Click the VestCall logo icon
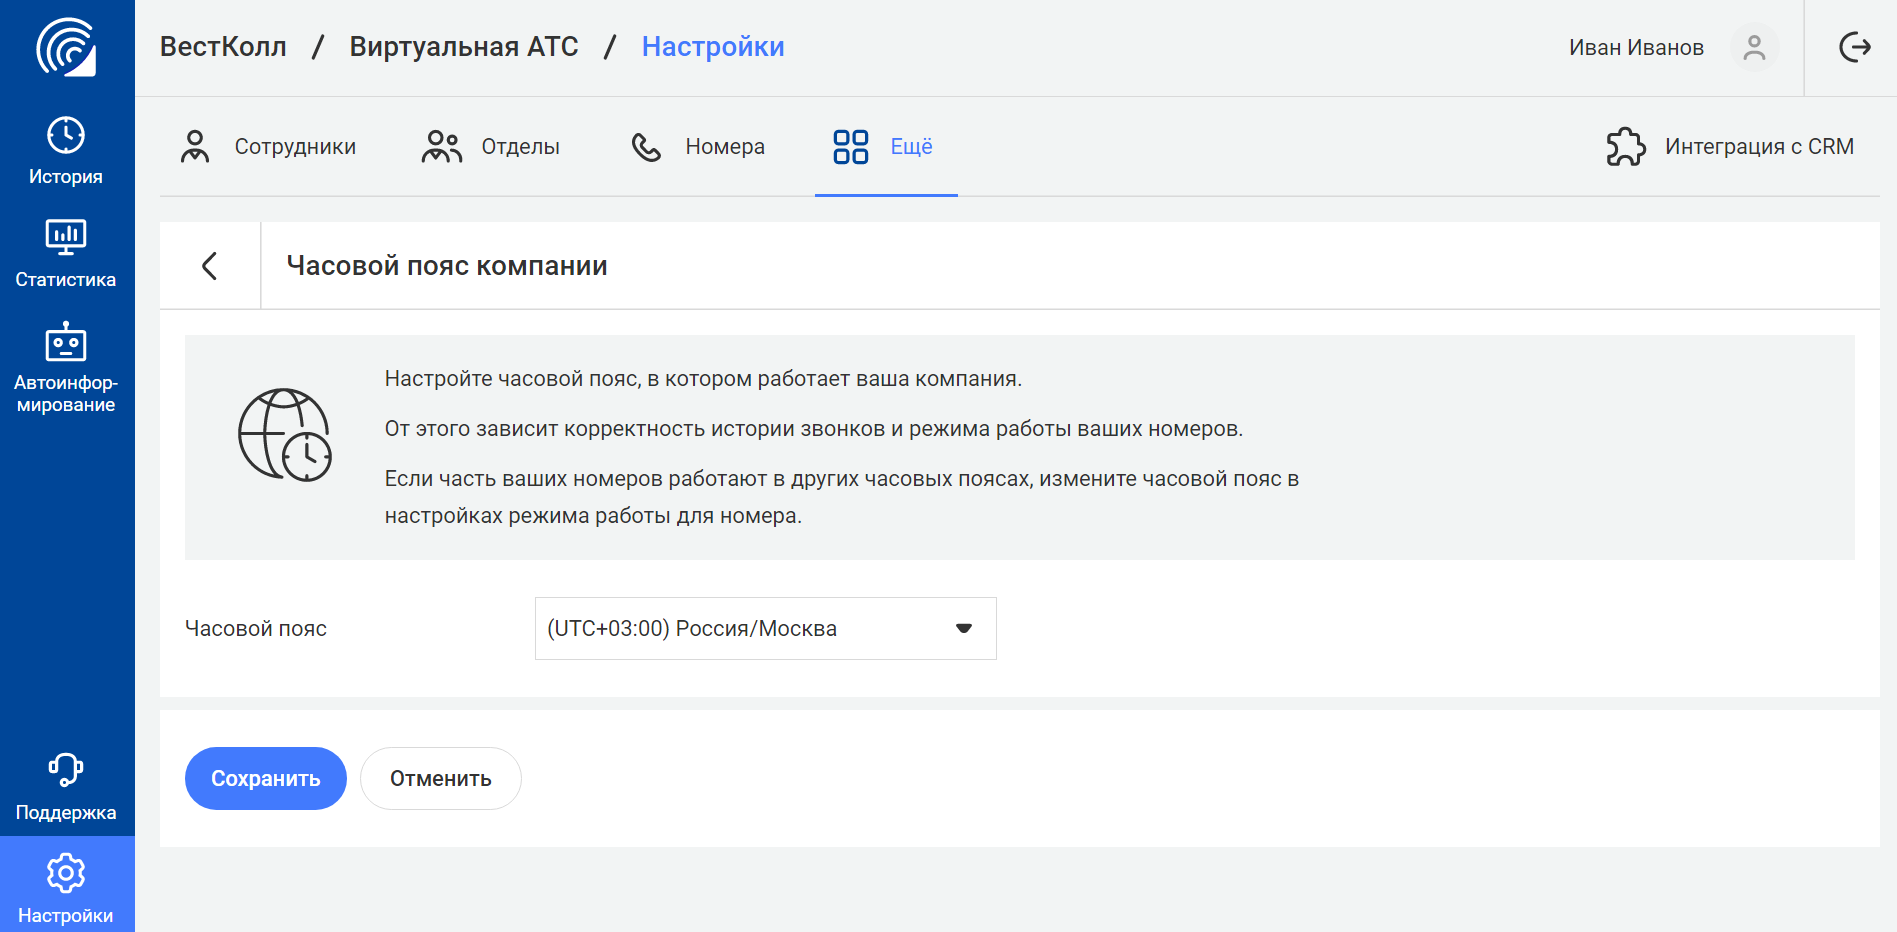Viewport: 1897px width, 932px height. click(x=66, y=46)
